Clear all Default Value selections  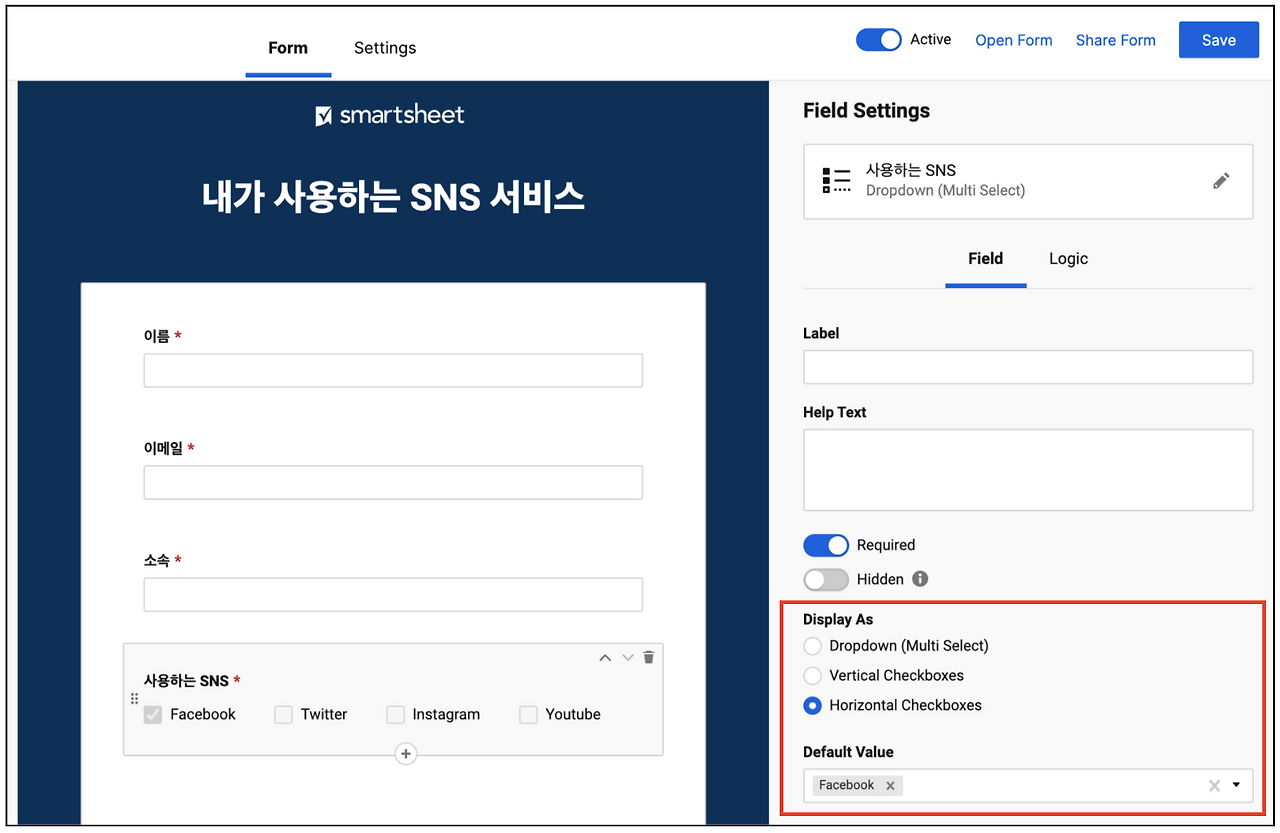pos(1214,786)
